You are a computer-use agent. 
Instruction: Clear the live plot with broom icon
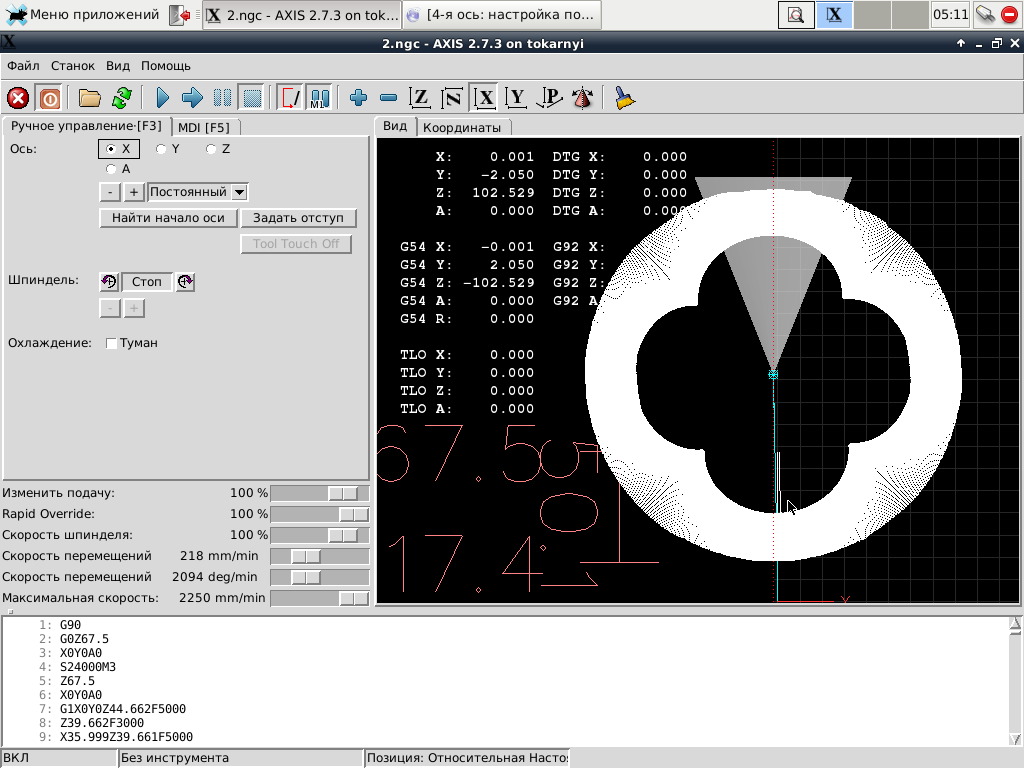(x=625, y=98)
